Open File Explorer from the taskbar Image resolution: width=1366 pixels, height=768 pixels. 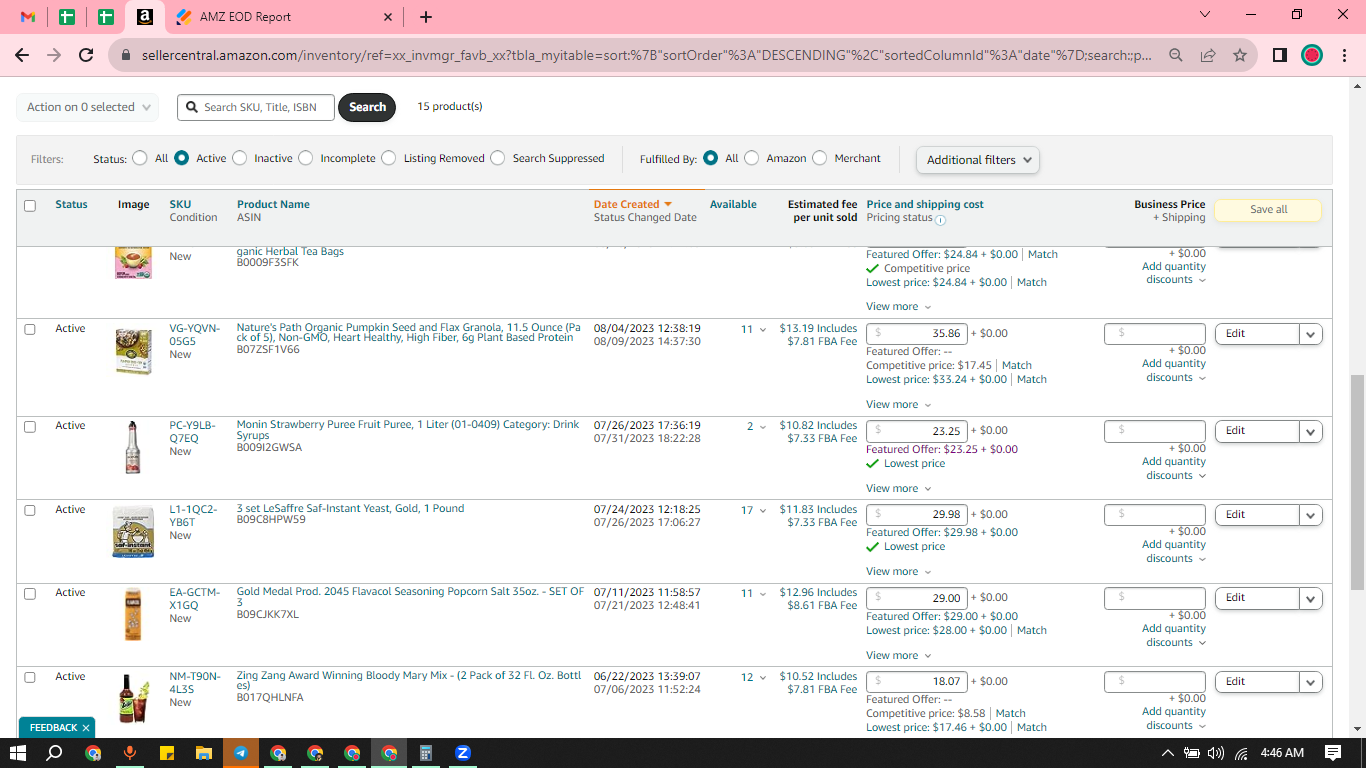tap(203, 753)
